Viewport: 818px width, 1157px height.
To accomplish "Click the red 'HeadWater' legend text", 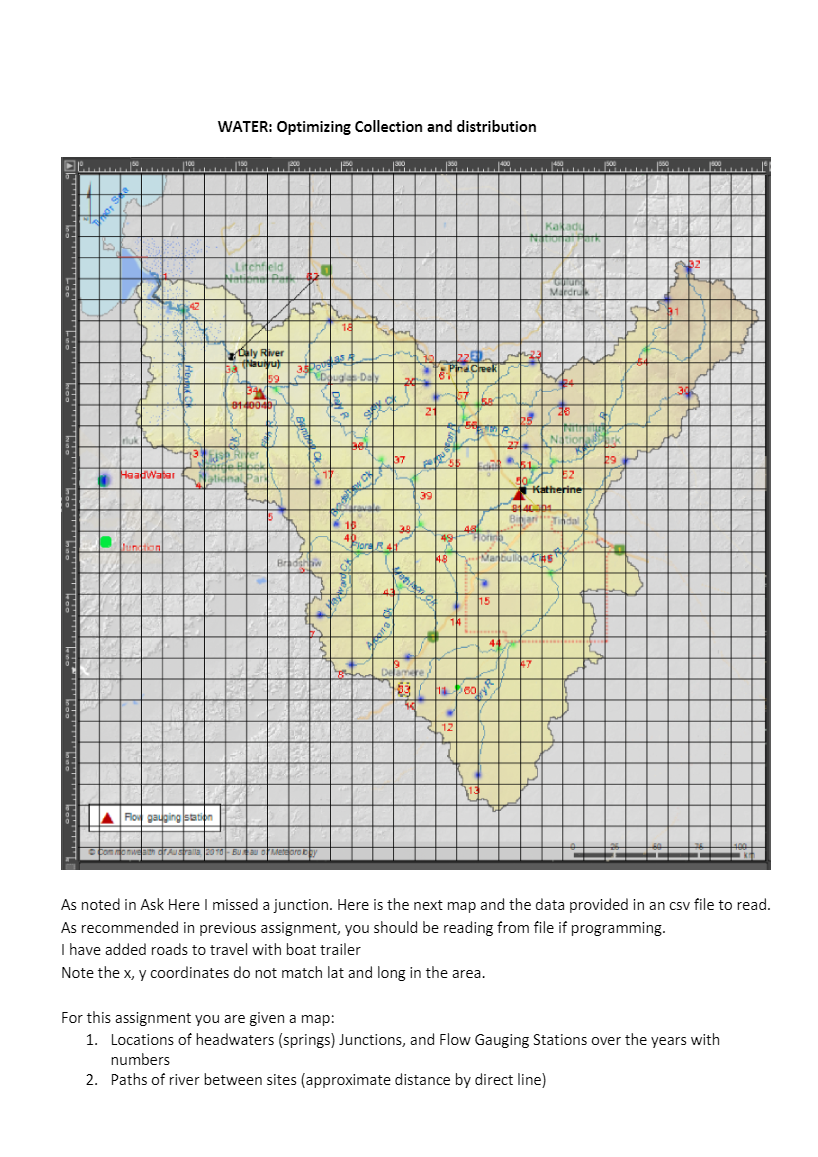I will pyautogui.click(x=148, y=474).
